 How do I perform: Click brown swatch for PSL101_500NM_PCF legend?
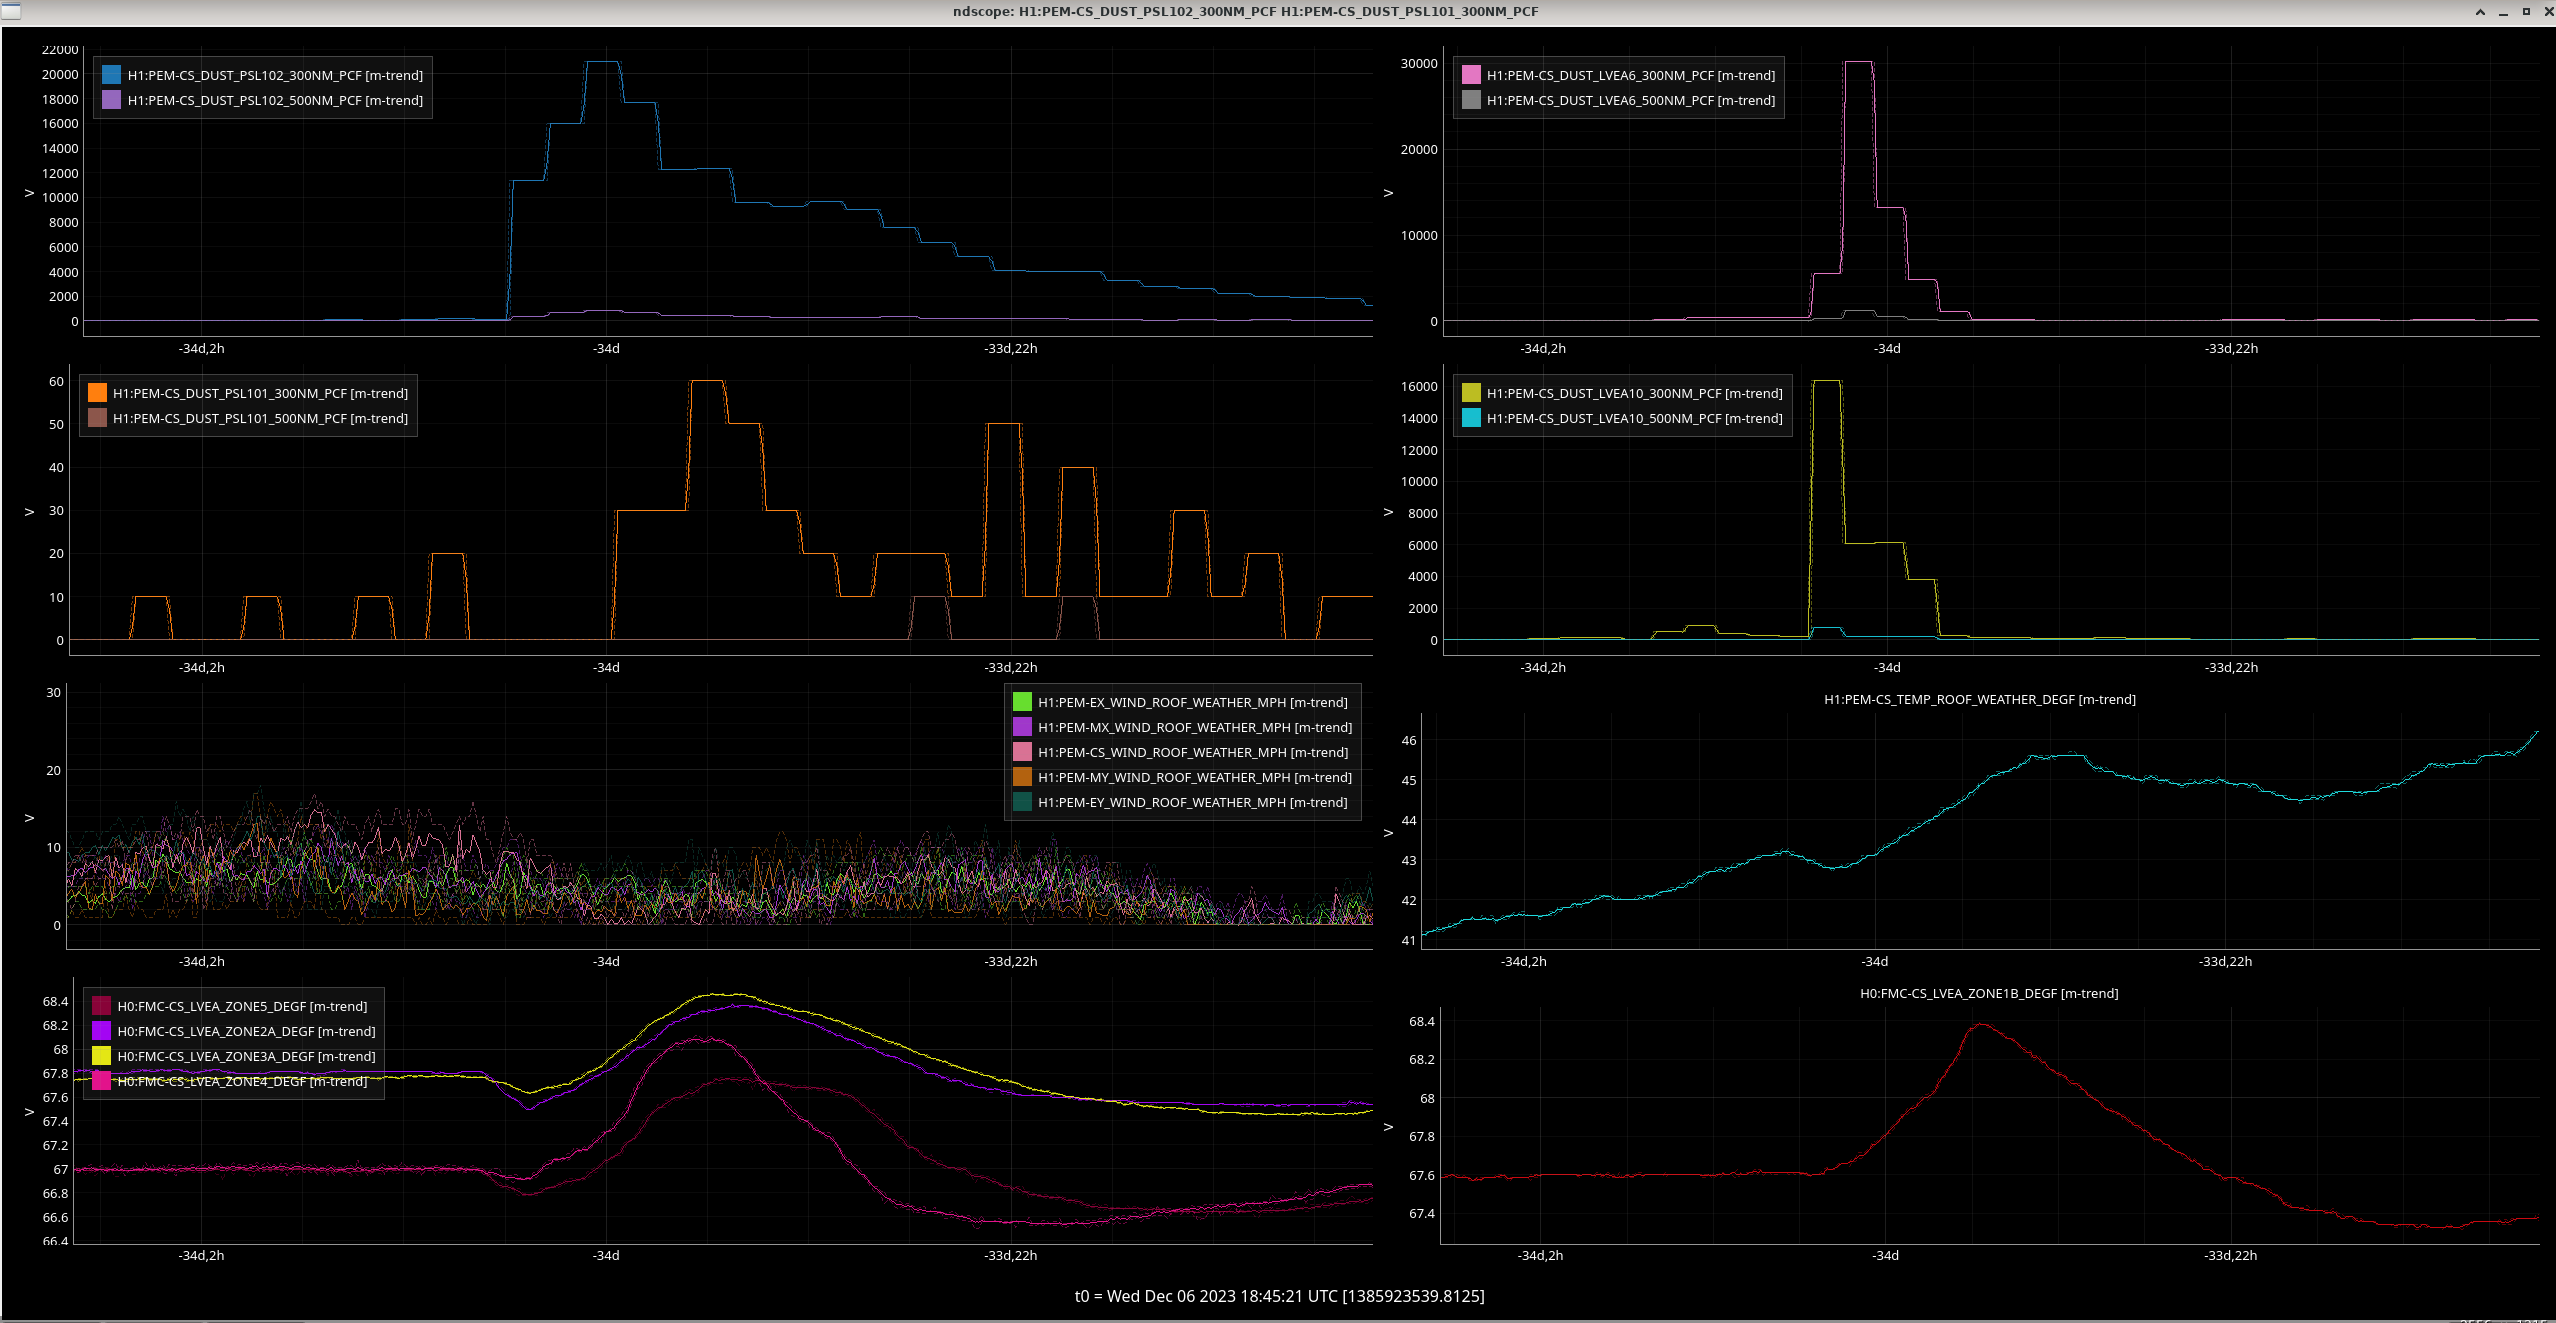(97, 418)
